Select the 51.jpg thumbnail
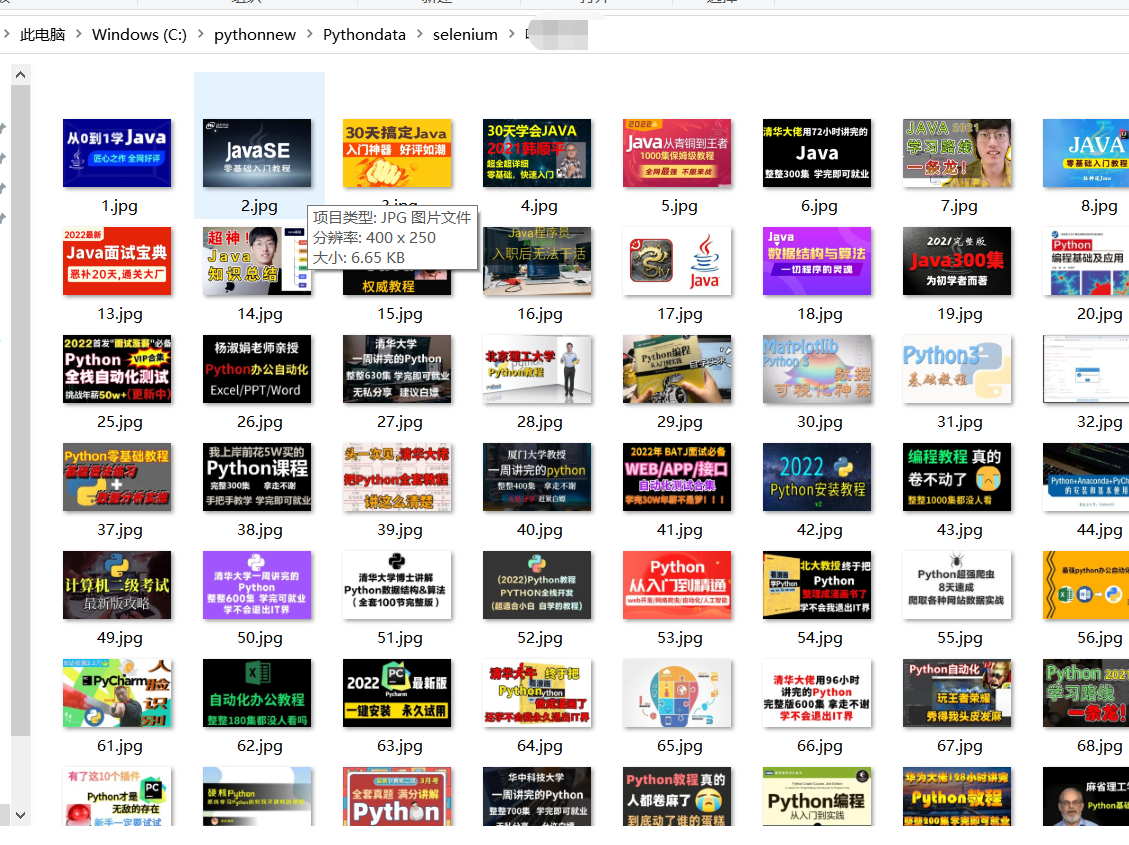Image resolution: width=1129 pixels, height=845 pixels. coord(397,585)
